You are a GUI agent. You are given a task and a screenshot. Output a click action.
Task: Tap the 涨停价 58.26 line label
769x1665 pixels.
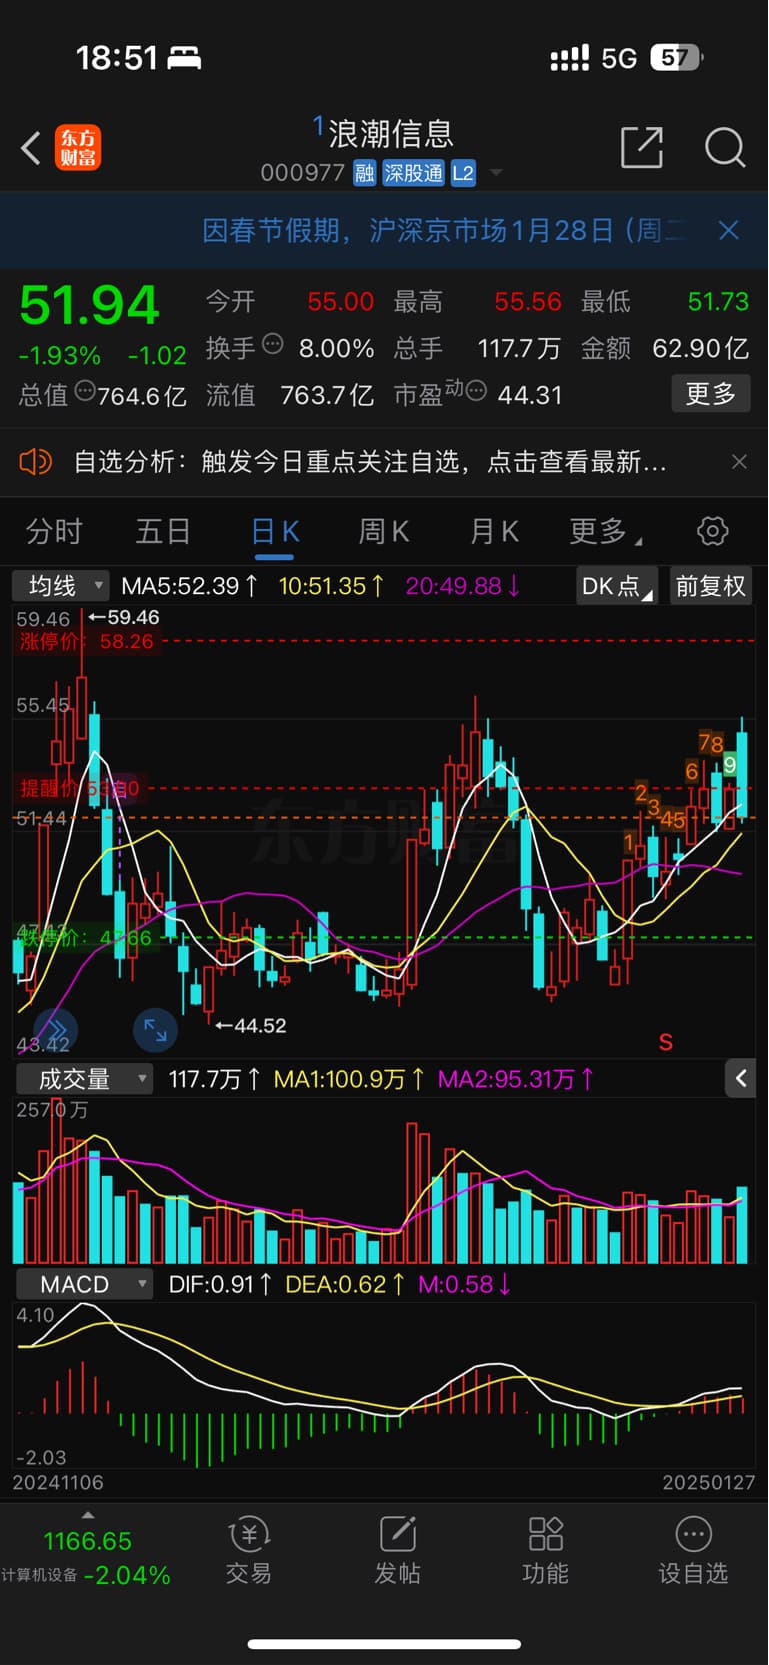coord(87,641)
